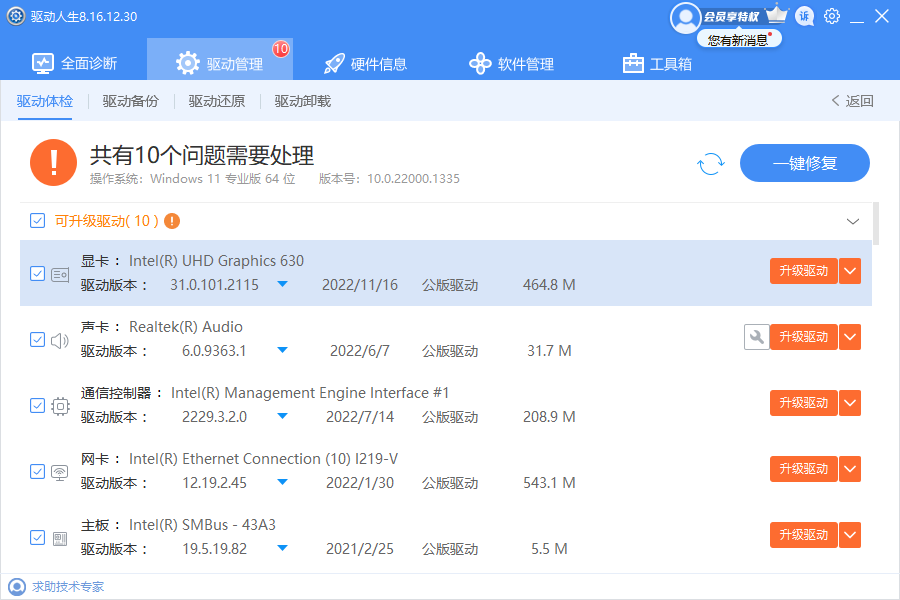Click the 诉 feedback bubble icon

804,16
